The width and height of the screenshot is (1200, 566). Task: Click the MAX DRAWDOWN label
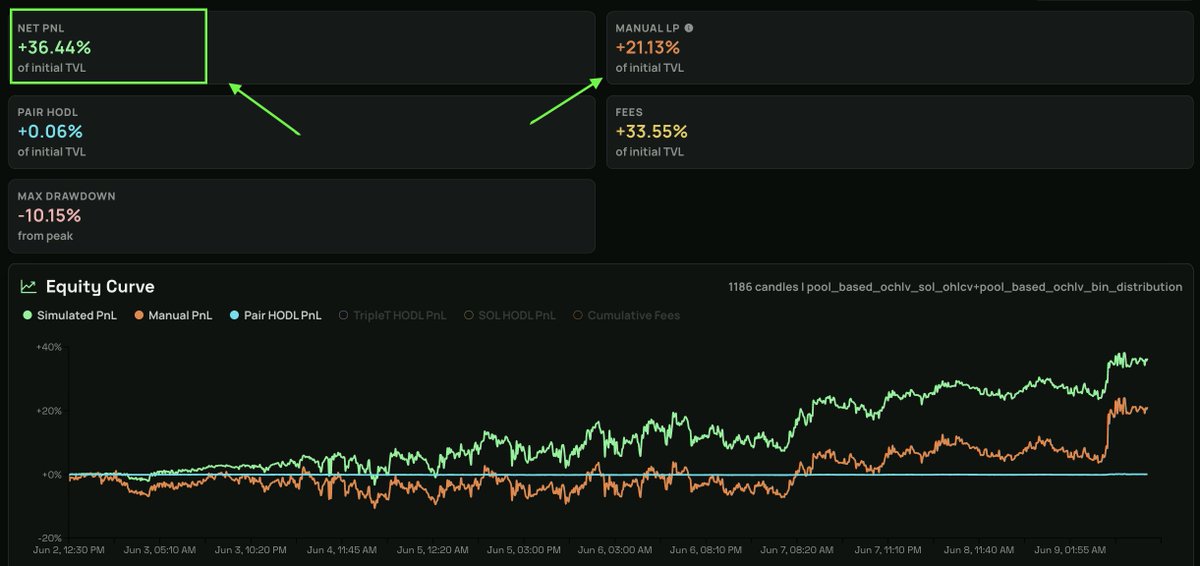click(66, 196)
